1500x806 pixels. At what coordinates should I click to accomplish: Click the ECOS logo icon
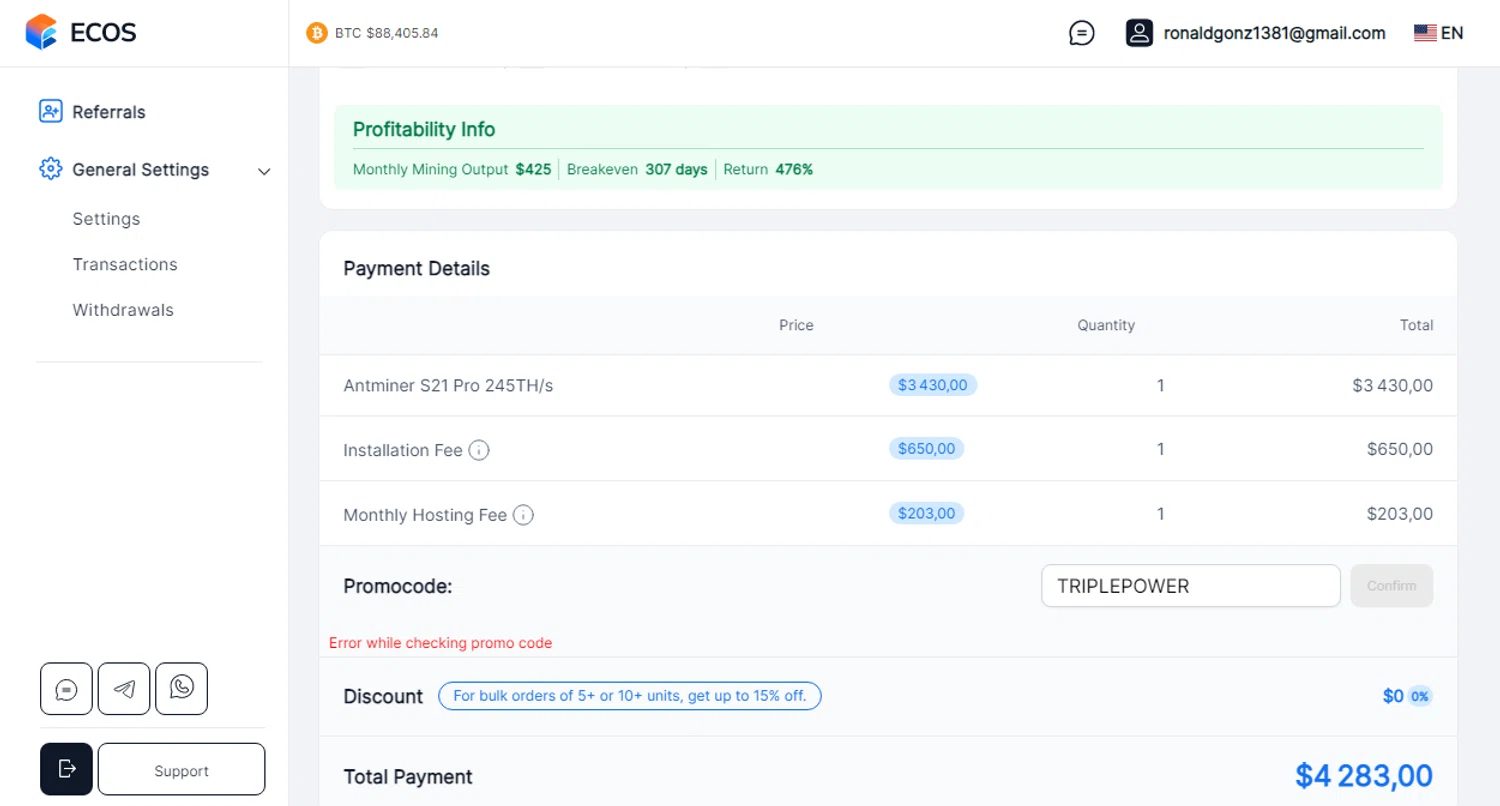pos(42,32)
